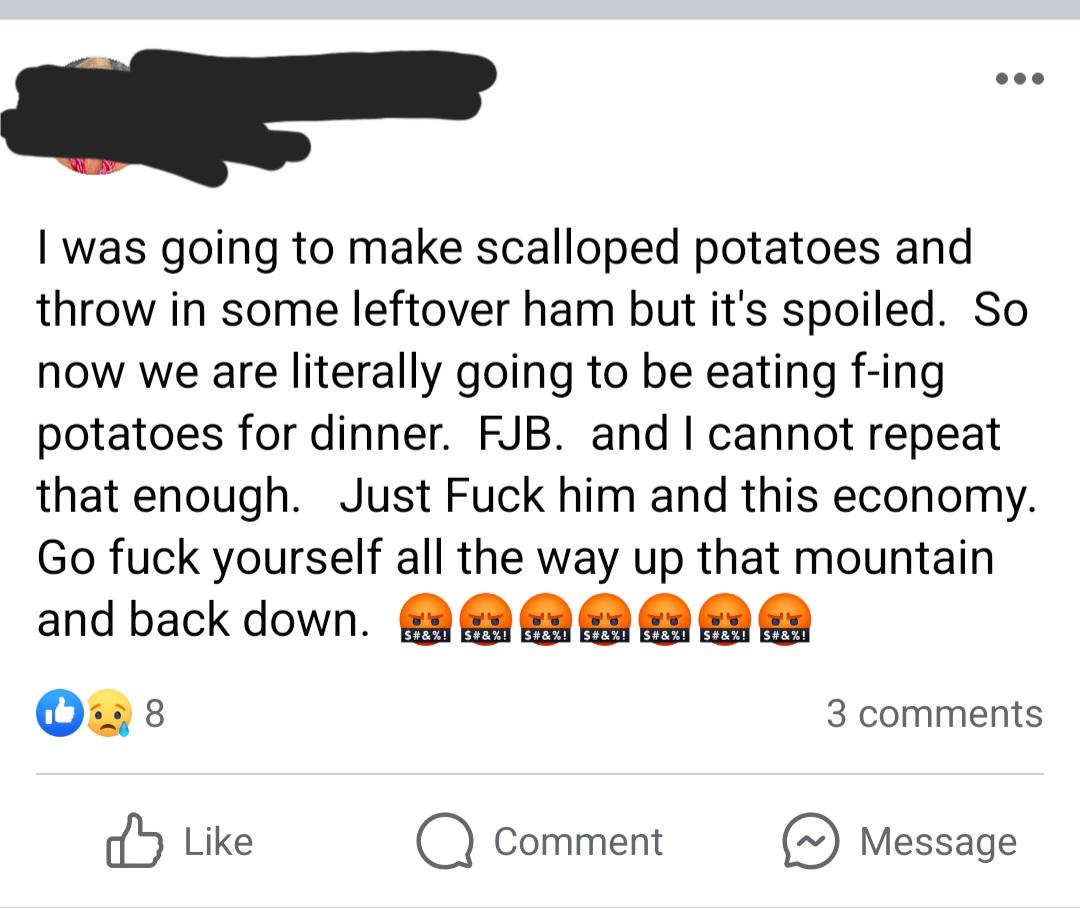Click the last angry cursing emoji
The image size is (1080, 908).
pyautogui.click(x=785, y=620)
